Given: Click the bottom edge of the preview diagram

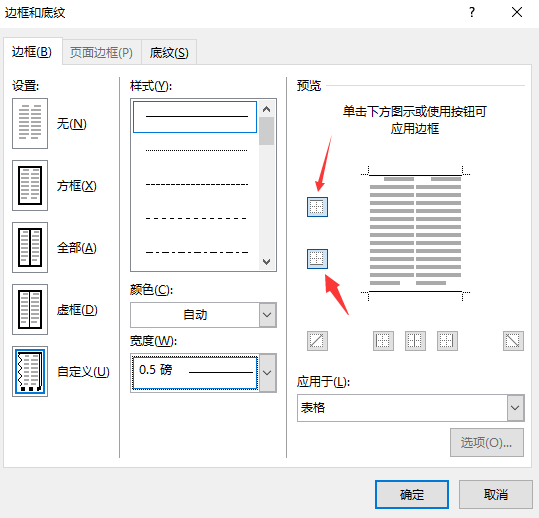Looking at the screenshot, I should [x=415, y=291].
